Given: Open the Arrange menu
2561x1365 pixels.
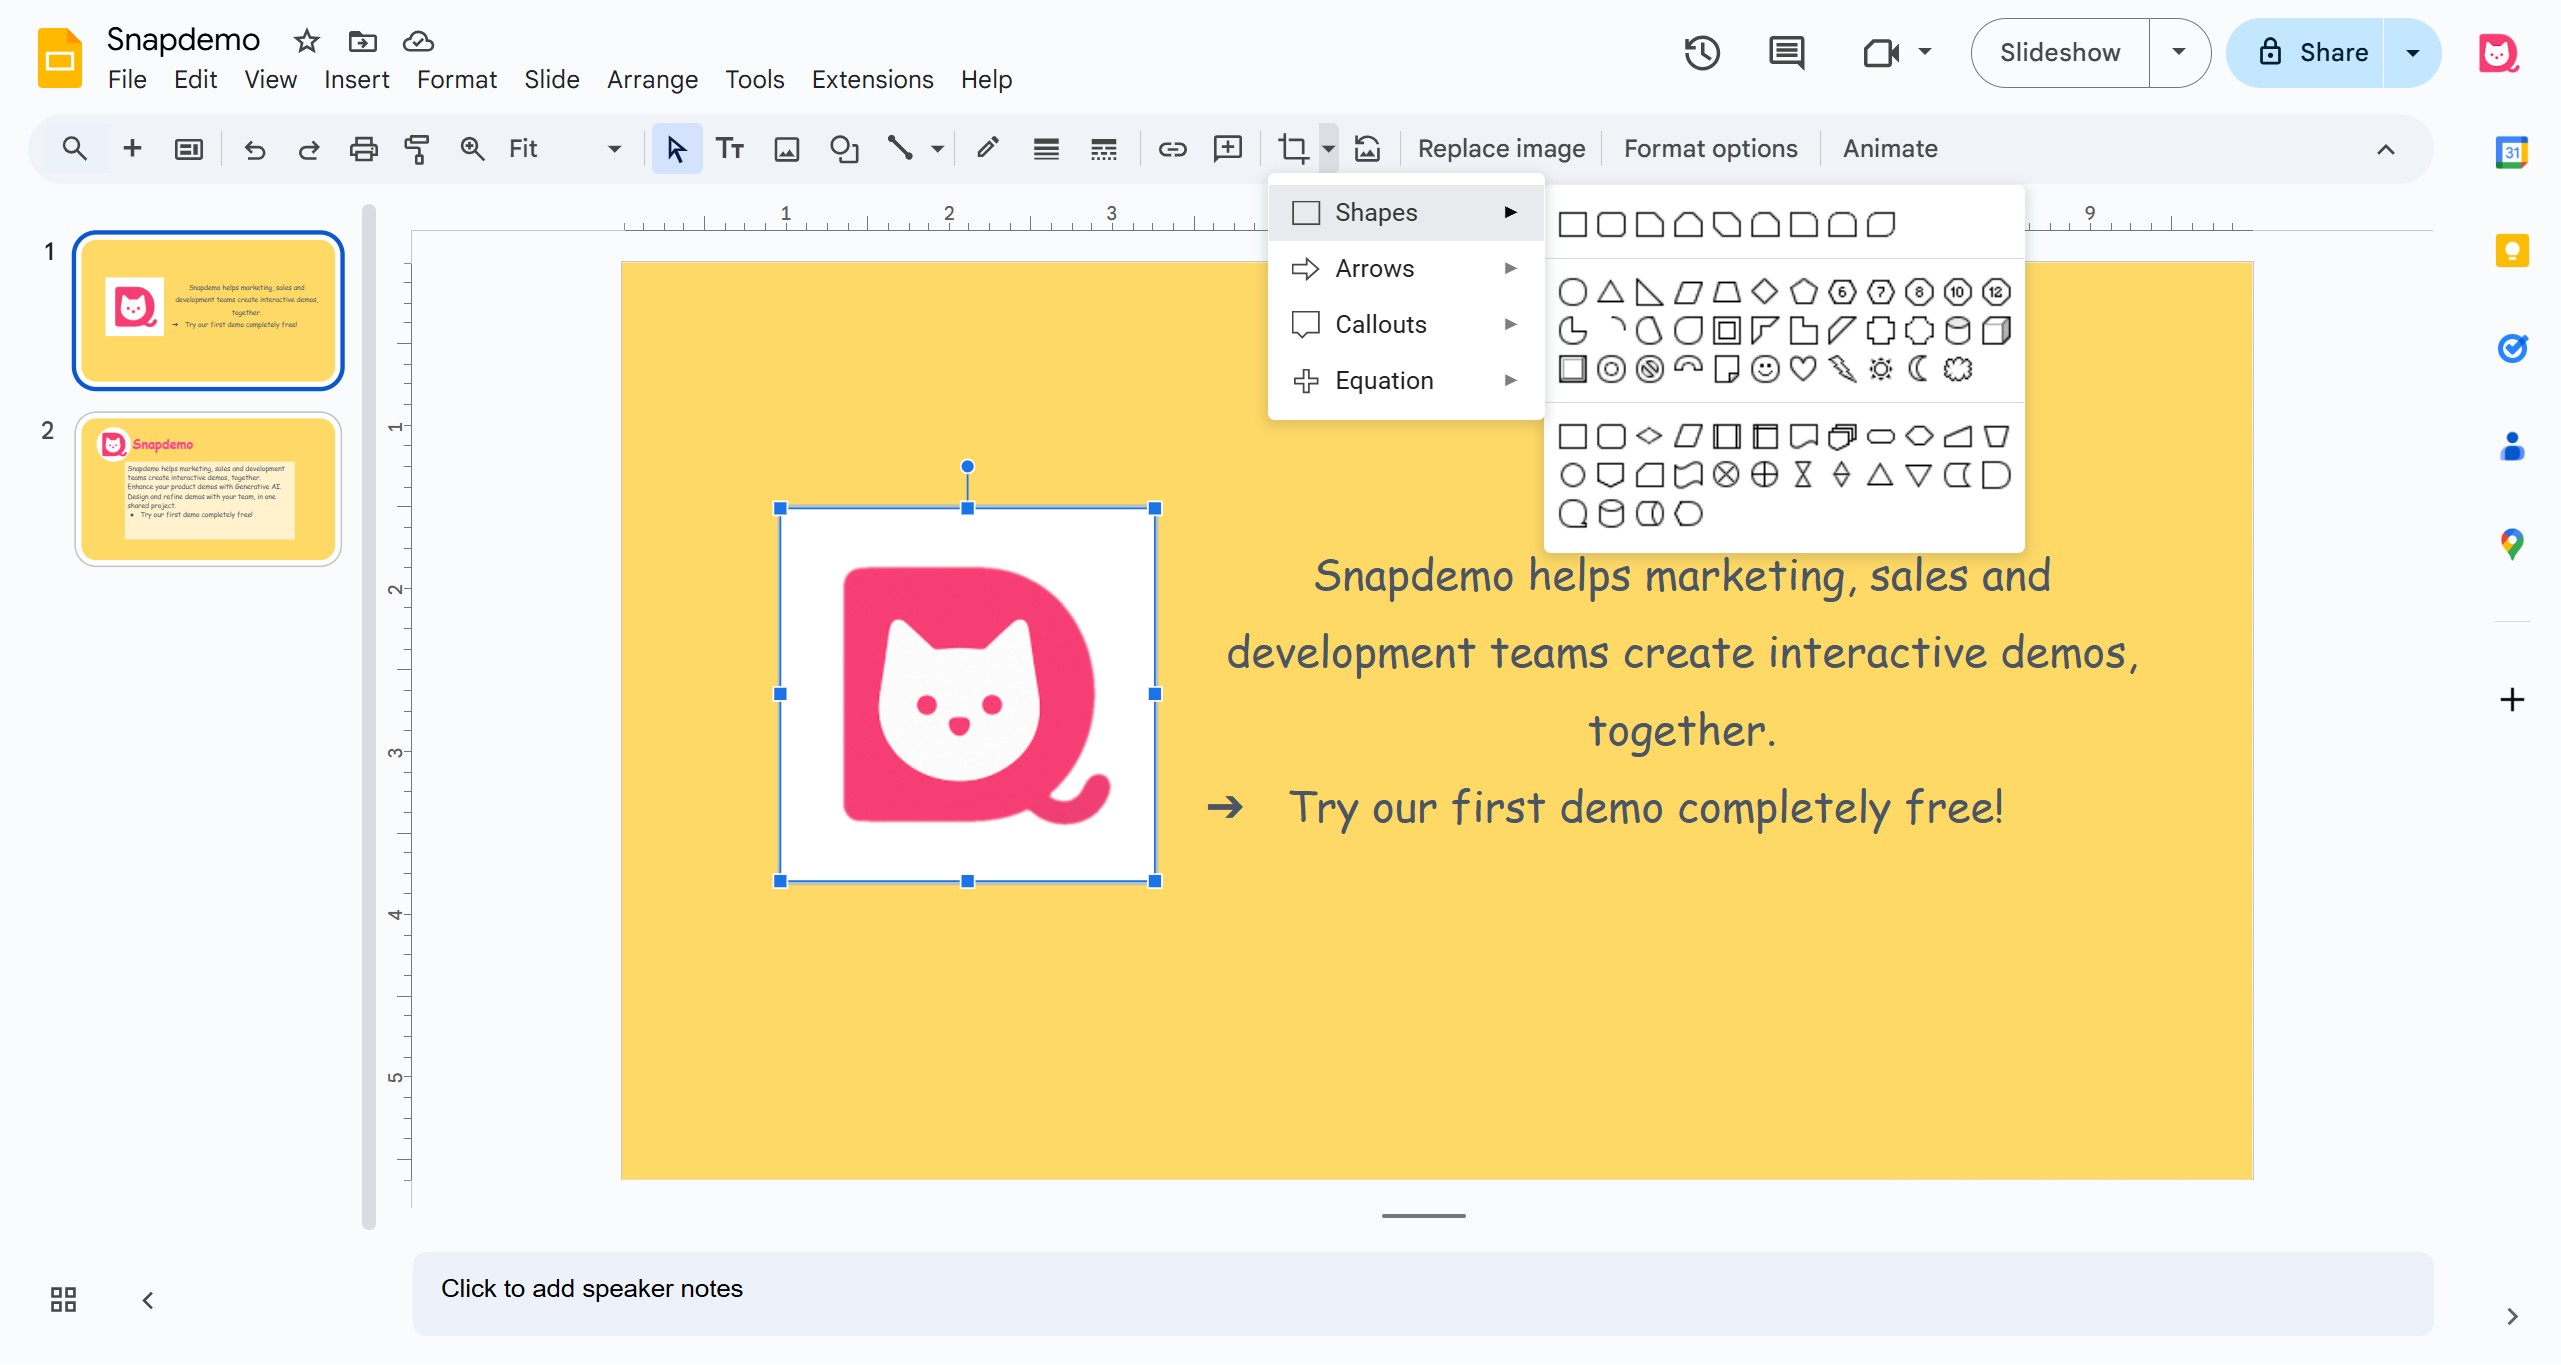Looking at the screenshot, I should pyautogui.click(x=652, y=80).
